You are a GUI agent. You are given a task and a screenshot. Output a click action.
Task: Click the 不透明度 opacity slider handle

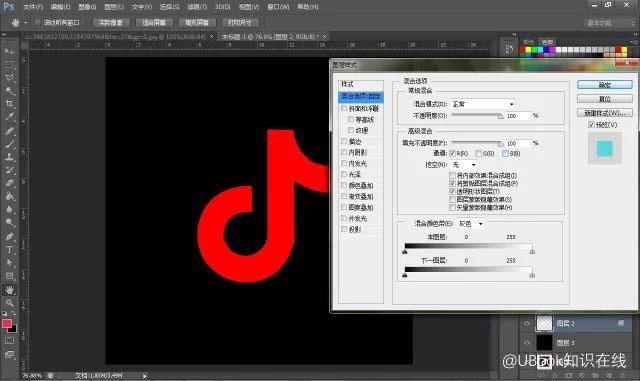(x=500, y=116)
